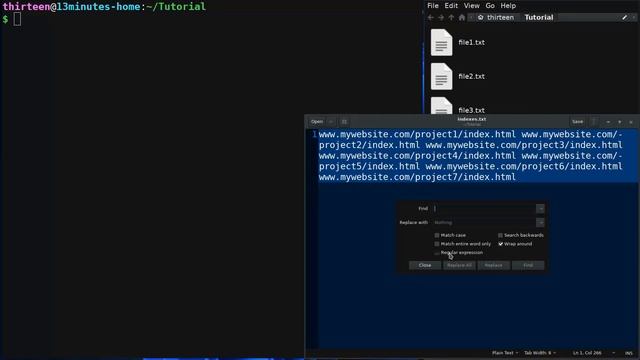Focus the Replace with text field
The width and height of the screenshot is (640, 360).
pos(484,222)
